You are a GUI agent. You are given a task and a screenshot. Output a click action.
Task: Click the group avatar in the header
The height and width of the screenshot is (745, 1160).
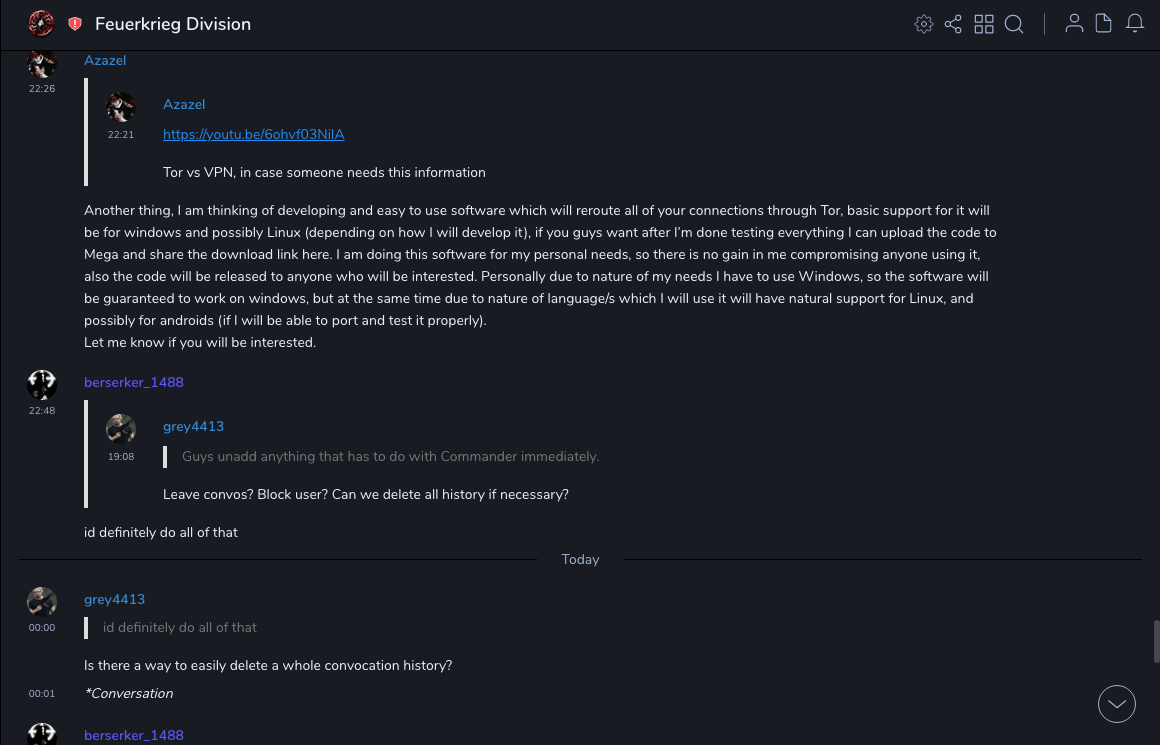coord(41,24)
